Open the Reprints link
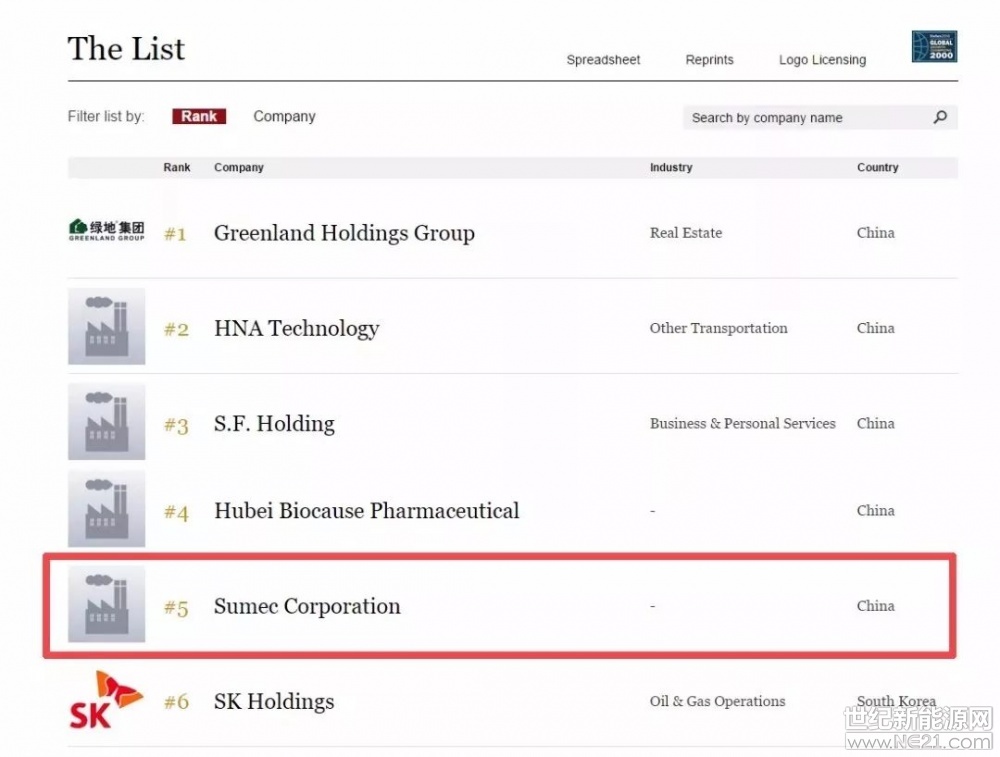 [709, 60]
